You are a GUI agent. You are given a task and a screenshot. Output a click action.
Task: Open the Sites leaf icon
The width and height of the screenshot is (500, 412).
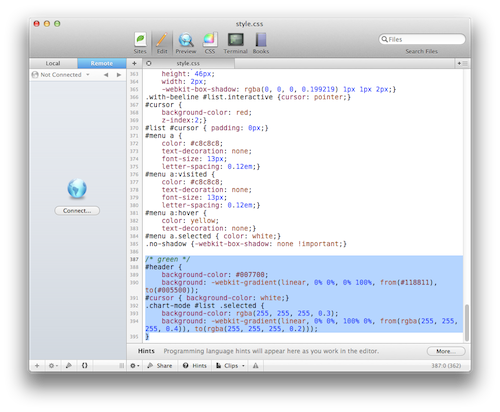[140, 40]
